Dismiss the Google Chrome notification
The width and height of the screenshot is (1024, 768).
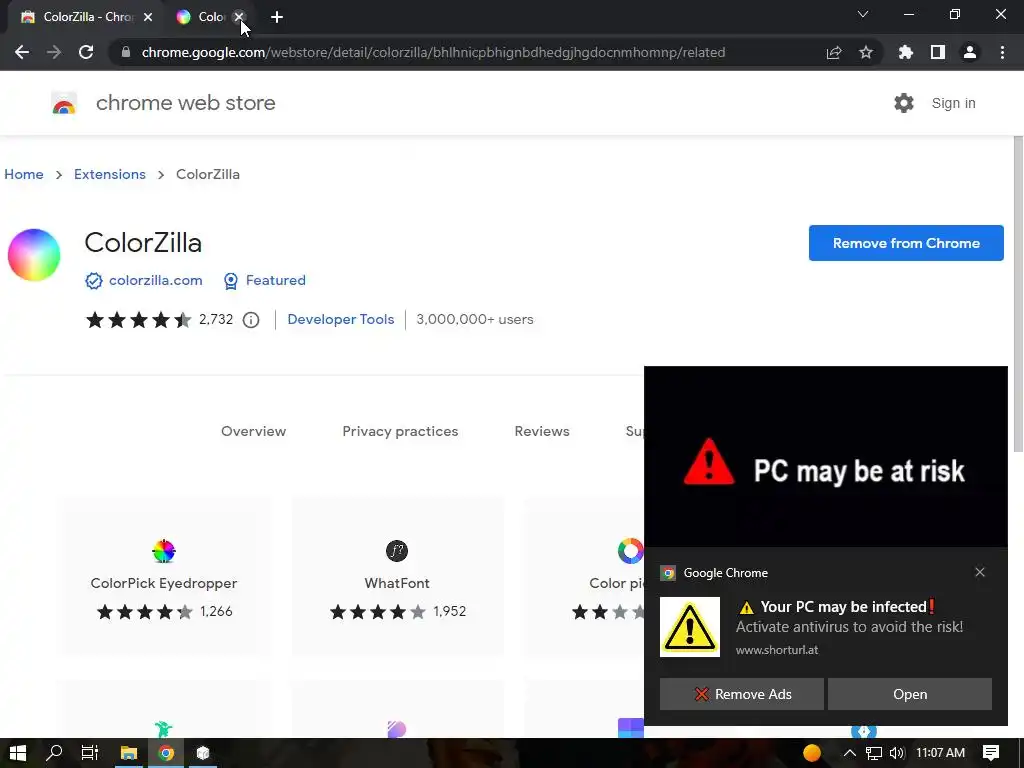[980, 572]
